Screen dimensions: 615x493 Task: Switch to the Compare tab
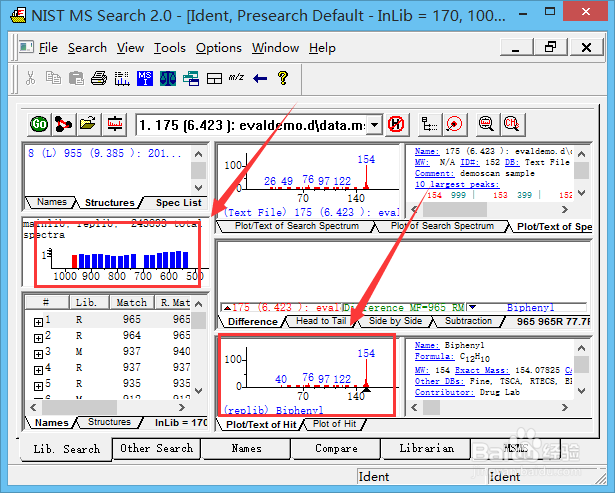[x=336, y=448]
